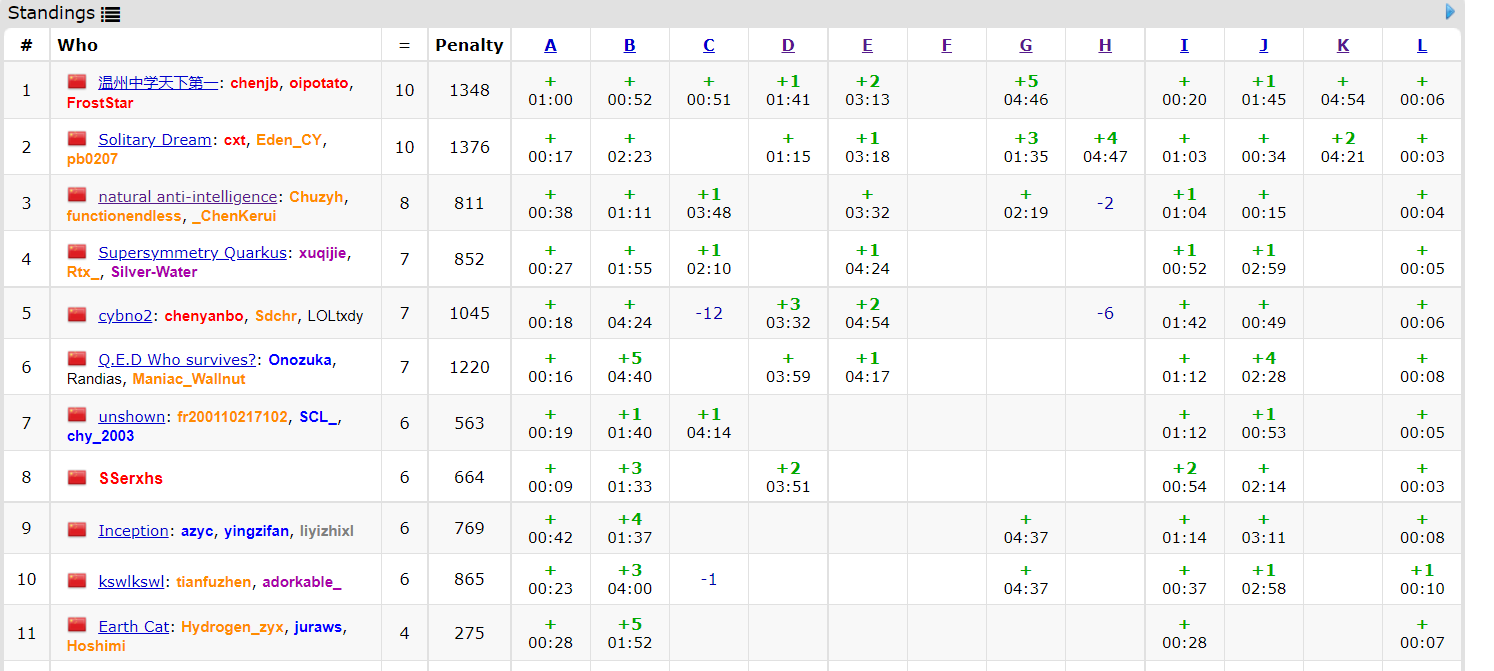
Task: Click the China flag in SSerxhs row
Action: tap(77, 478)
